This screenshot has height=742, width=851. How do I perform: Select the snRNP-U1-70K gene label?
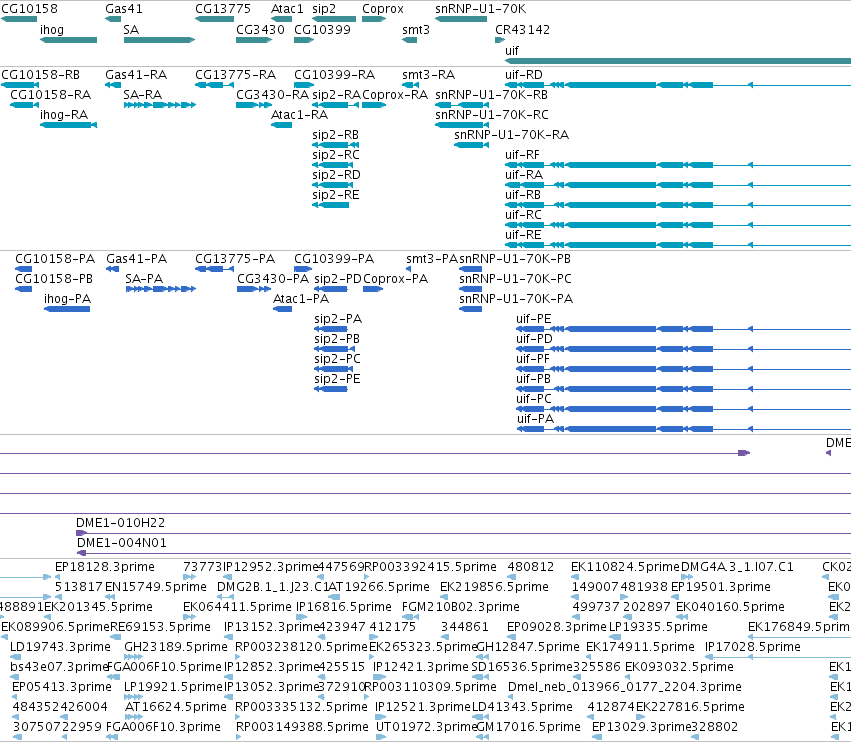pyautogui.click(x=480, y=9)
